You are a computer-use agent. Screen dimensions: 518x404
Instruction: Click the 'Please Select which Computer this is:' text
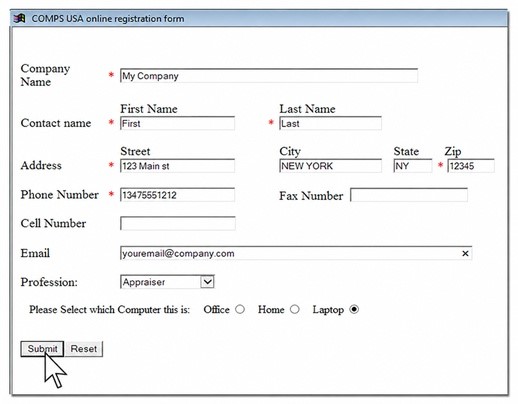point(109,310)
